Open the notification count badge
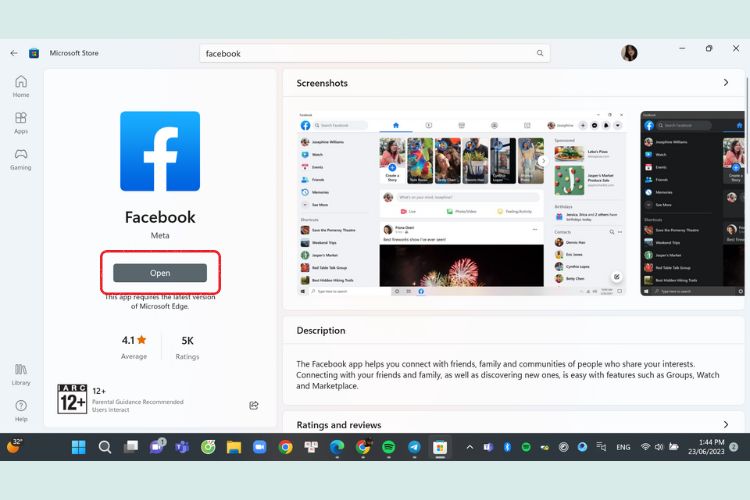This screenshot has width=750, height=500. (734, 447)
